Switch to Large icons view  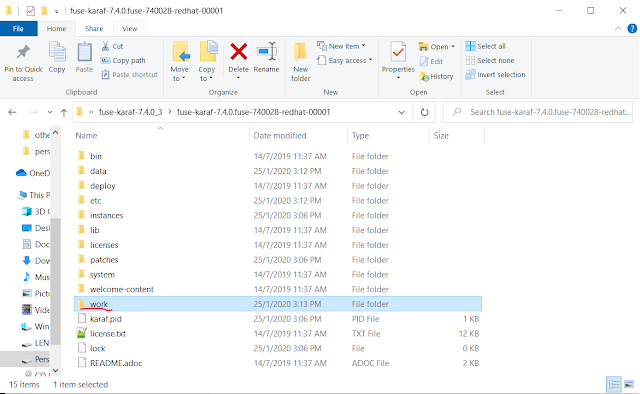629,384
